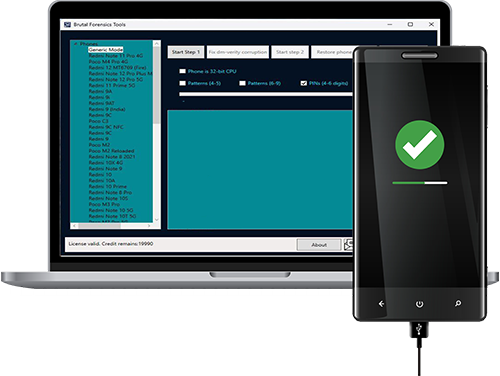The image size is (500, 376).
Task: Select Redmi Note 9
Action: coord(105,169)
